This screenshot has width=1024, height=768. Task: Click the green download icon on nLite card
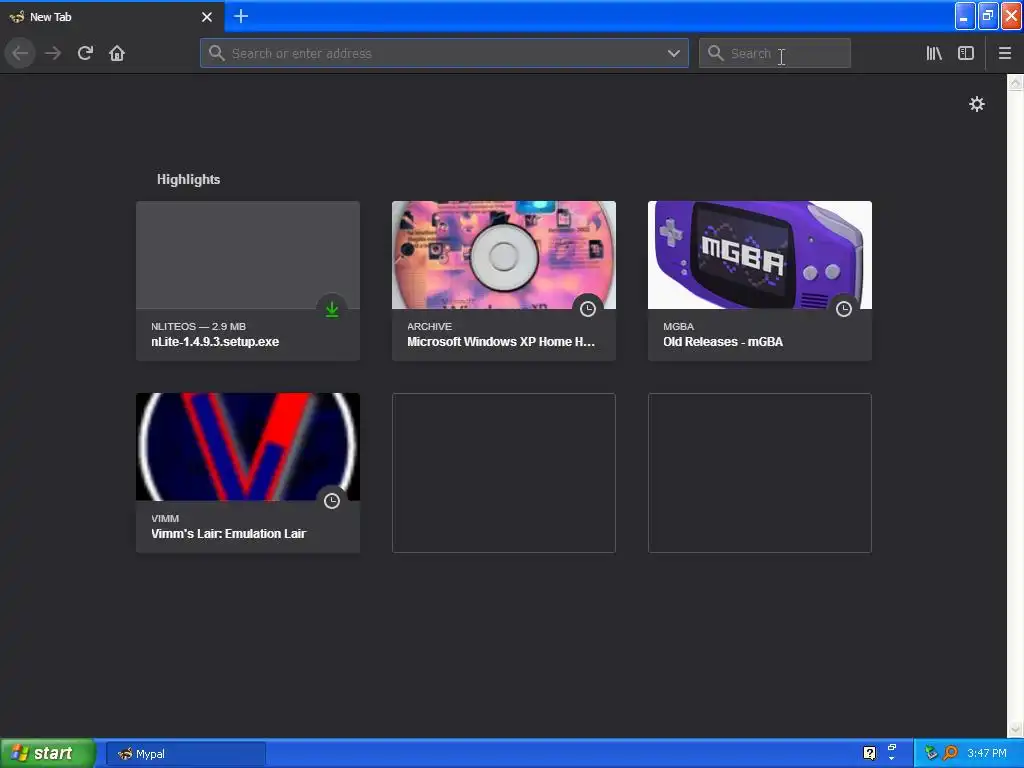click(332, 309)
